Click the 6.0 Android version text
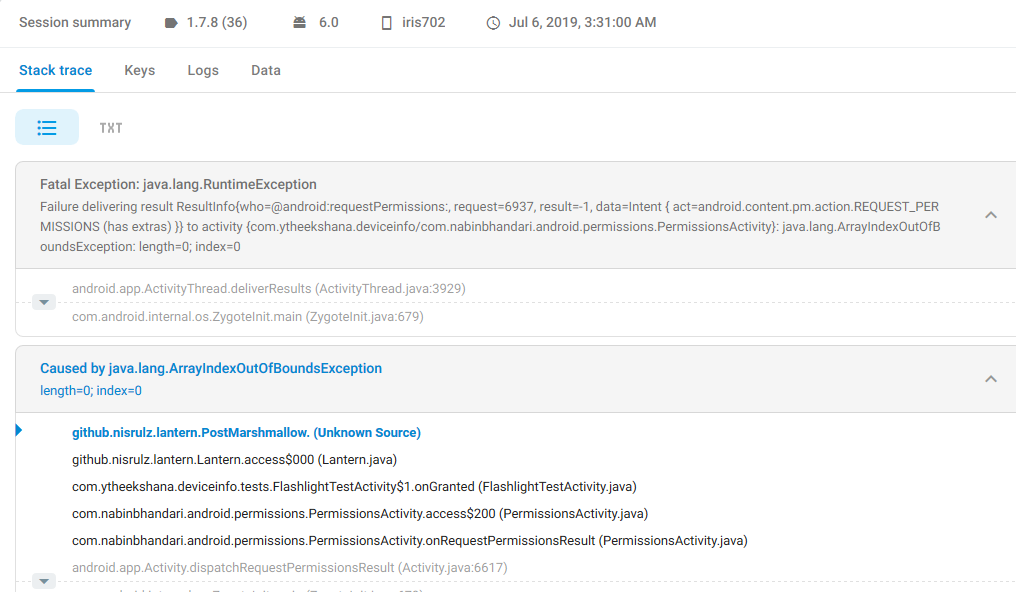Screen dimensions: 1016x592 (x=329, y=23)
